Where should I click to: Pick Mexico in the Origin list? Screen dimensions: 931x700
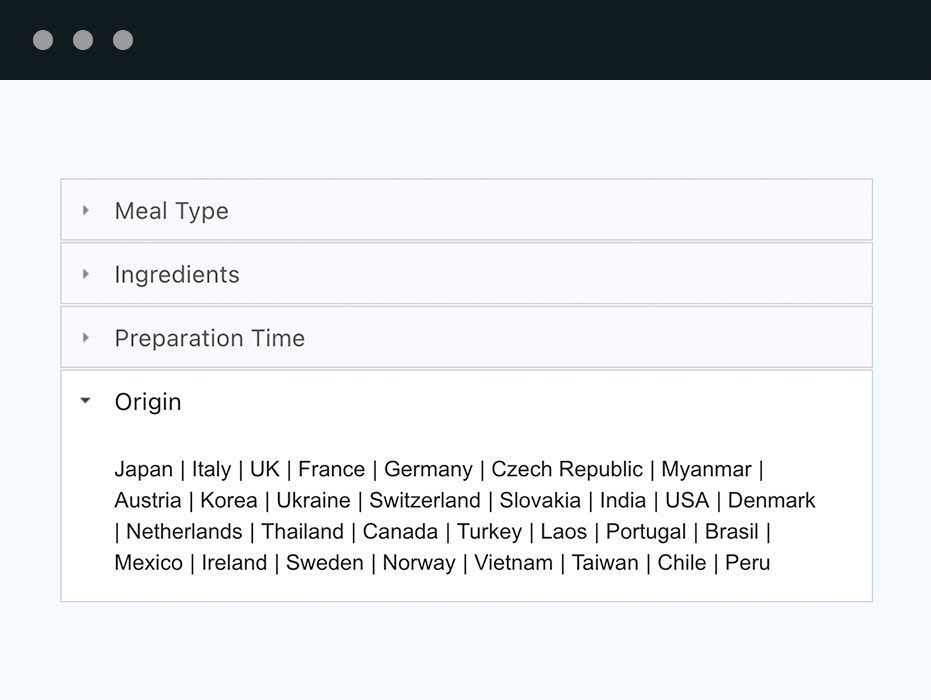point(148,563)
